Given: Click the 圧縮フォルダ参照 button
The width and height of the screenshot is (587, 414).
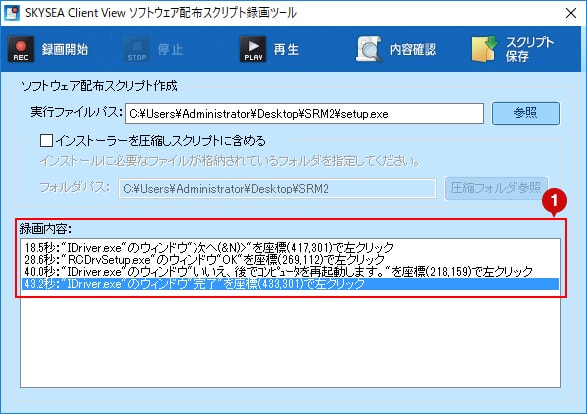Looking at the screenshot, I should 496,188.
